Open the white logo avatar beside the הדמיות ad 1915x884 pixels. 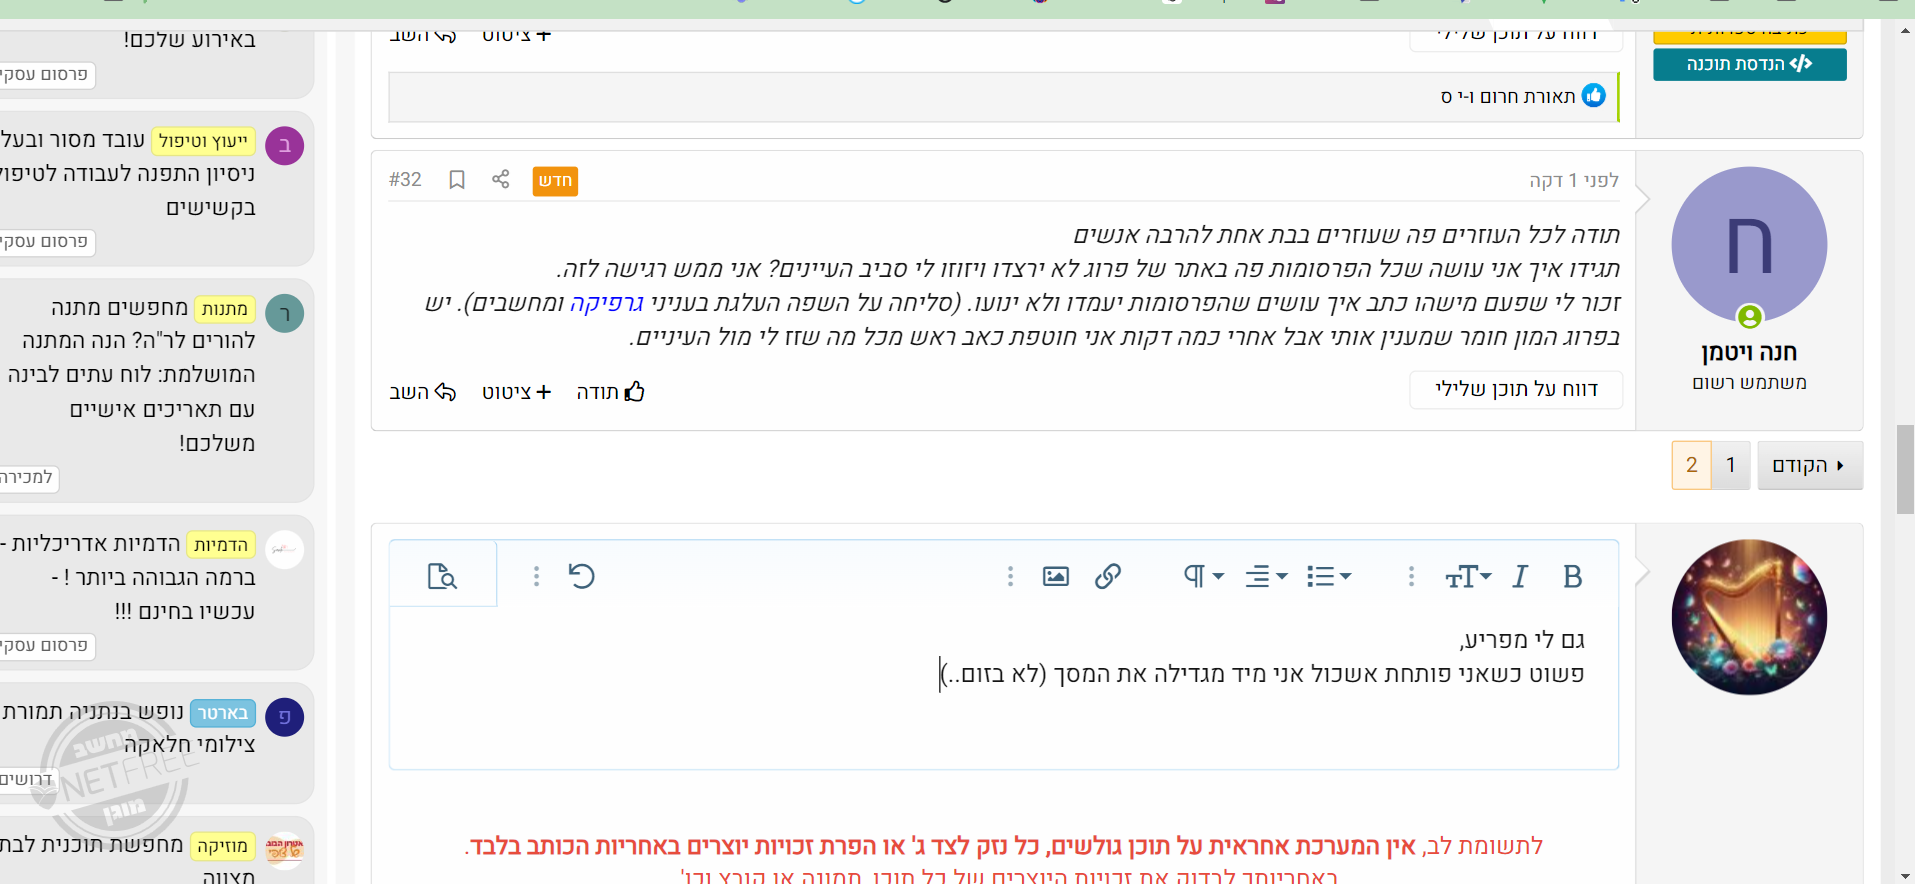[284, 550]
